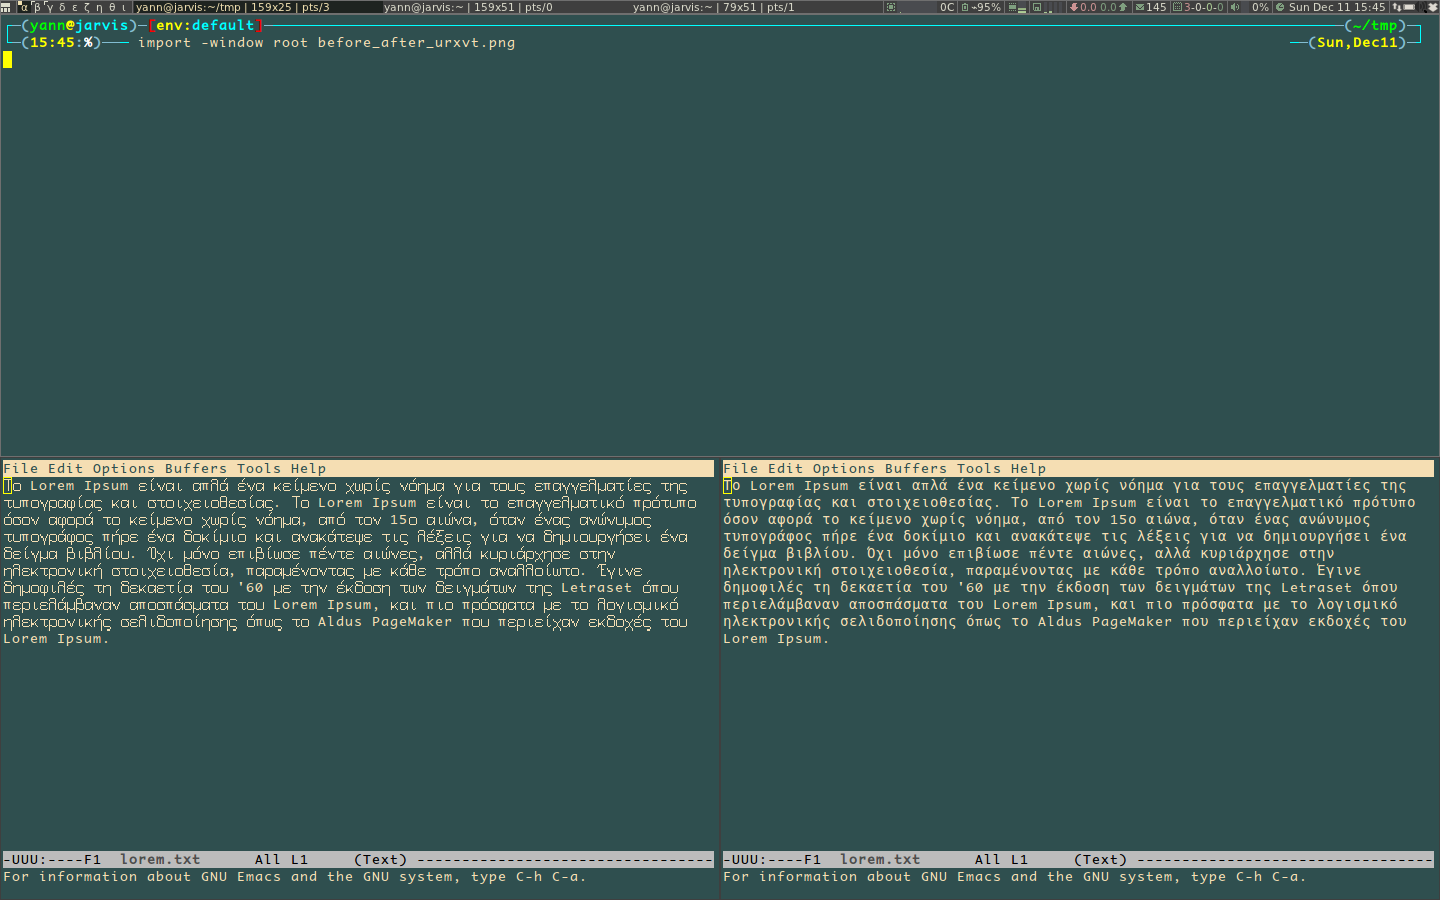Click the CPU temperature icon beside 0C
Image resolution: width=1440 pixels, height=900 pixels.
[x=891, y=7]
